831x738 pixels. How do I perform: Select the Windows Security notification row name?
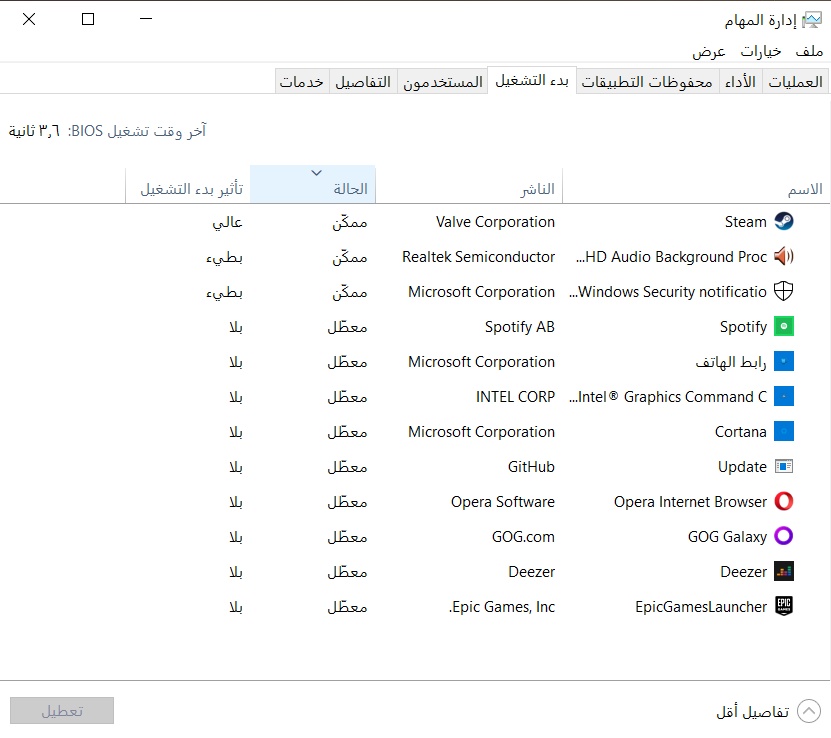click(668, 292)
